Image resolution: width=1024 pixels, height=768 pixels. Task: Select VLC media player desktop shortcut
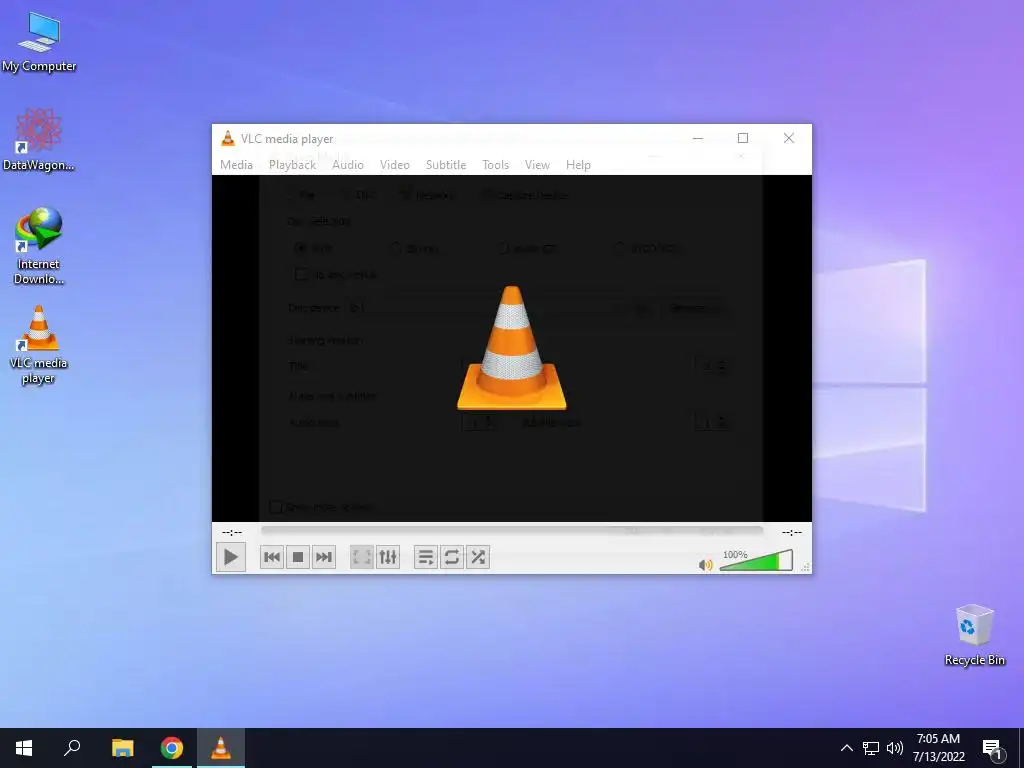(39, 345)
